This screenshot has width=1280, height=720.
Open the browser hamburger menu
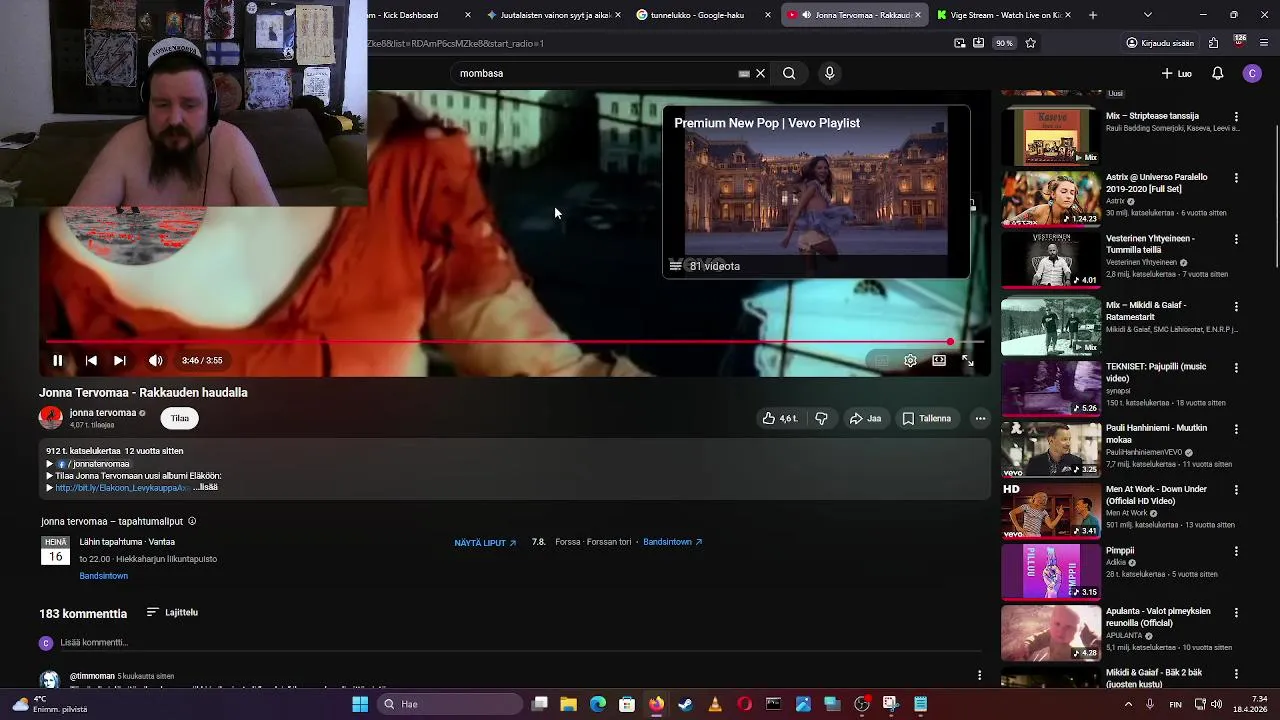[x=1264, y=43]
